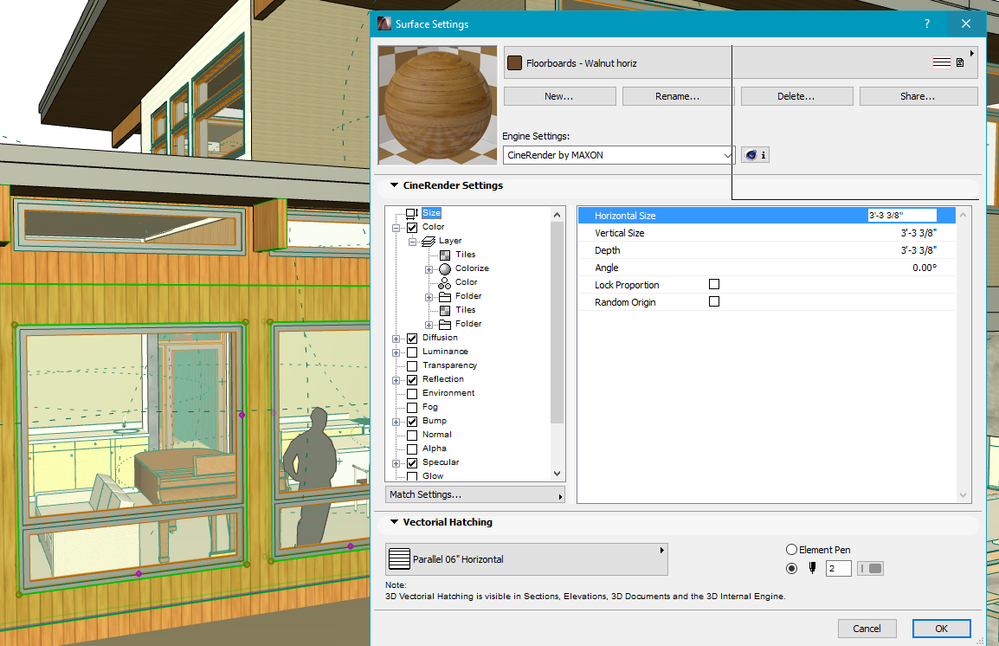Open the Parallel 06" Horizontal hatch picker

(526, 559)
